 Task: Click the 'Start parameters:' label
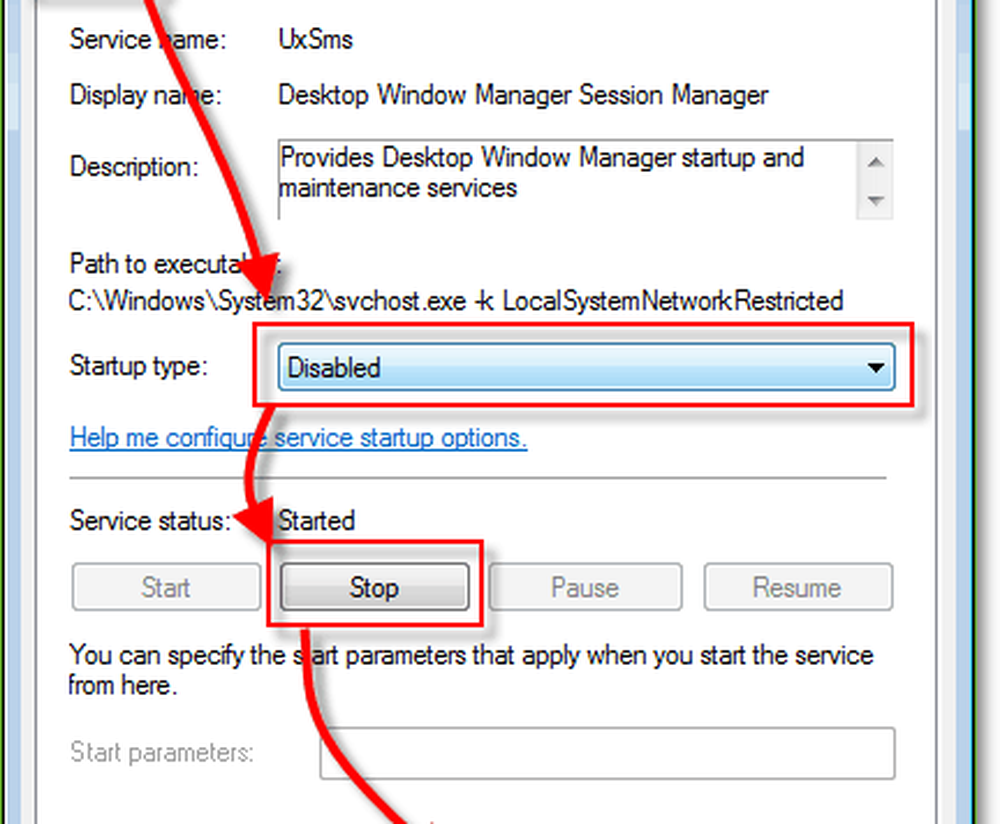[x=161, y=752]
